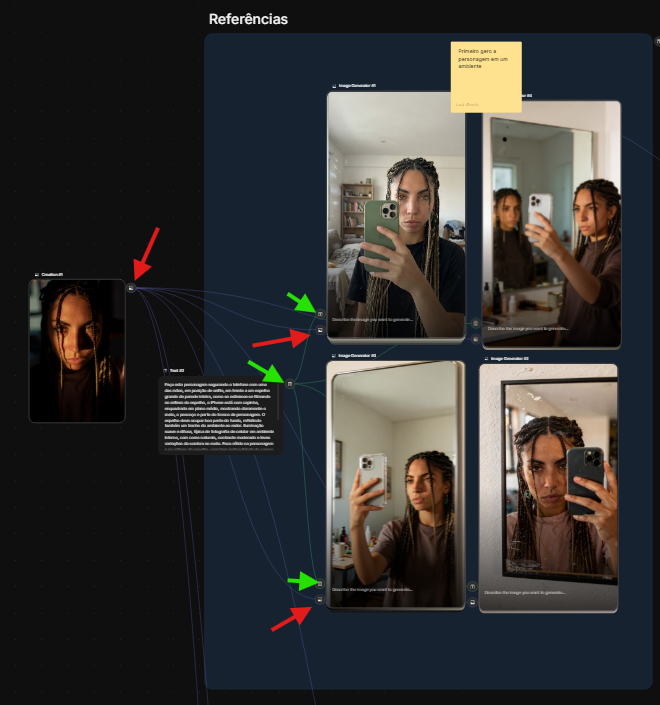Click the text input port of top-right Image Generator
660x705 pixels.
pos(475,323)
